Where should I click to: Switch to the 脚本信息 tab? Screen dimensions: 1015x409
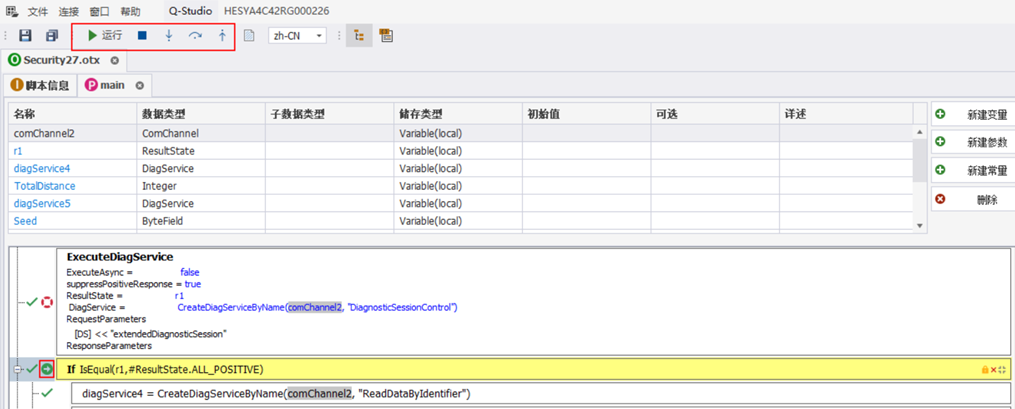click(x=40, y=85)
